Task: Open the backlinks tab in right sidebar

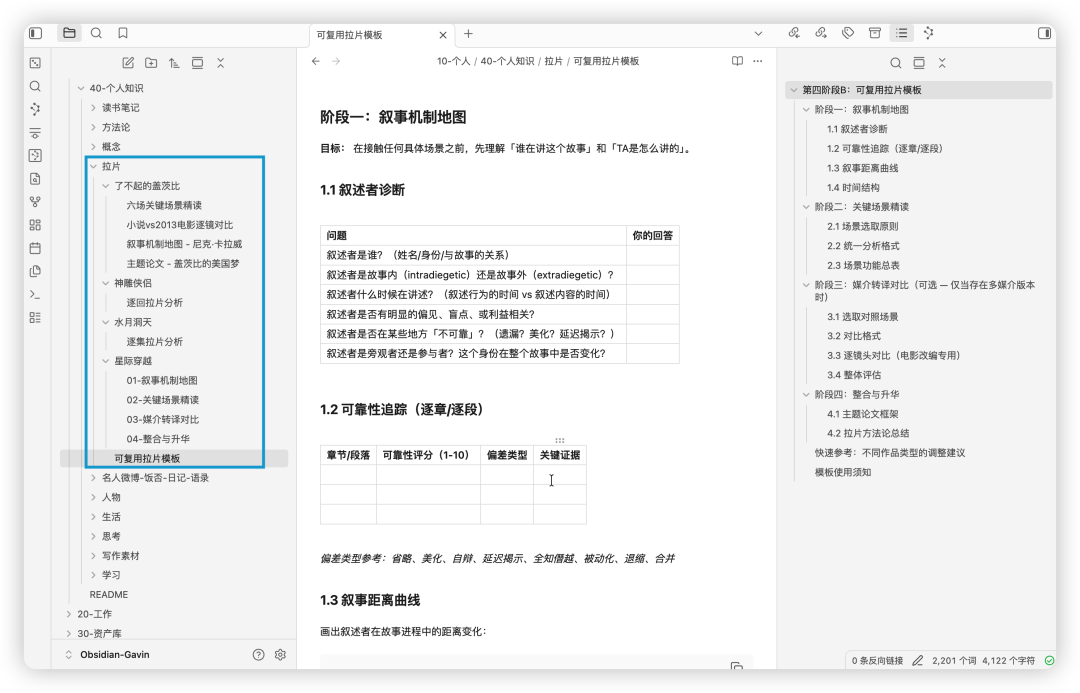Action: 794,33
